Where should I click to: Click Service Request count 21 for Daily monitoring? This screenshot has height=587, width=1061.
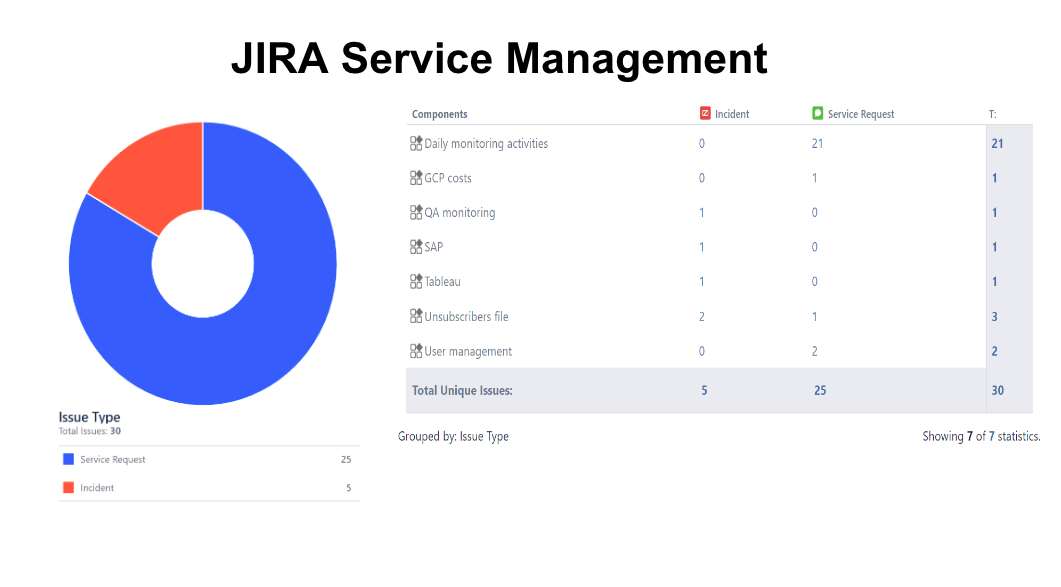(x=817, y=144)
